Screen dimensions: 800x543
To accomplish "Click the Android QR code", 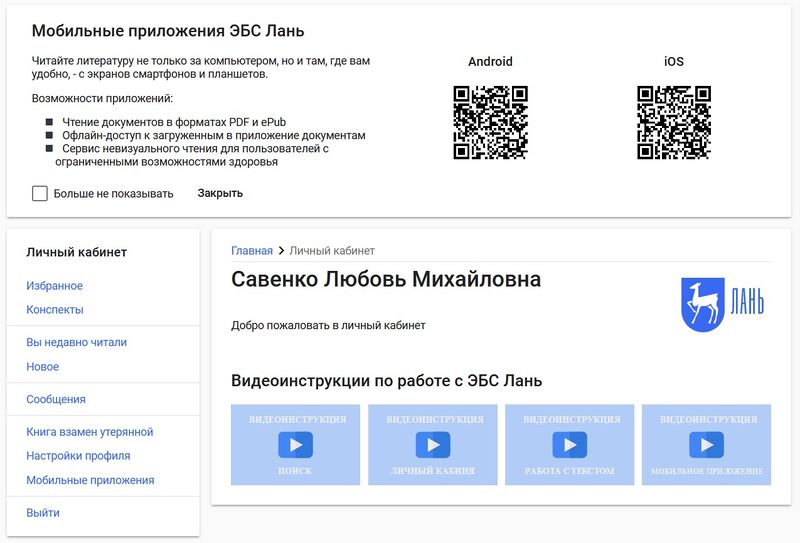I will 490,122.
